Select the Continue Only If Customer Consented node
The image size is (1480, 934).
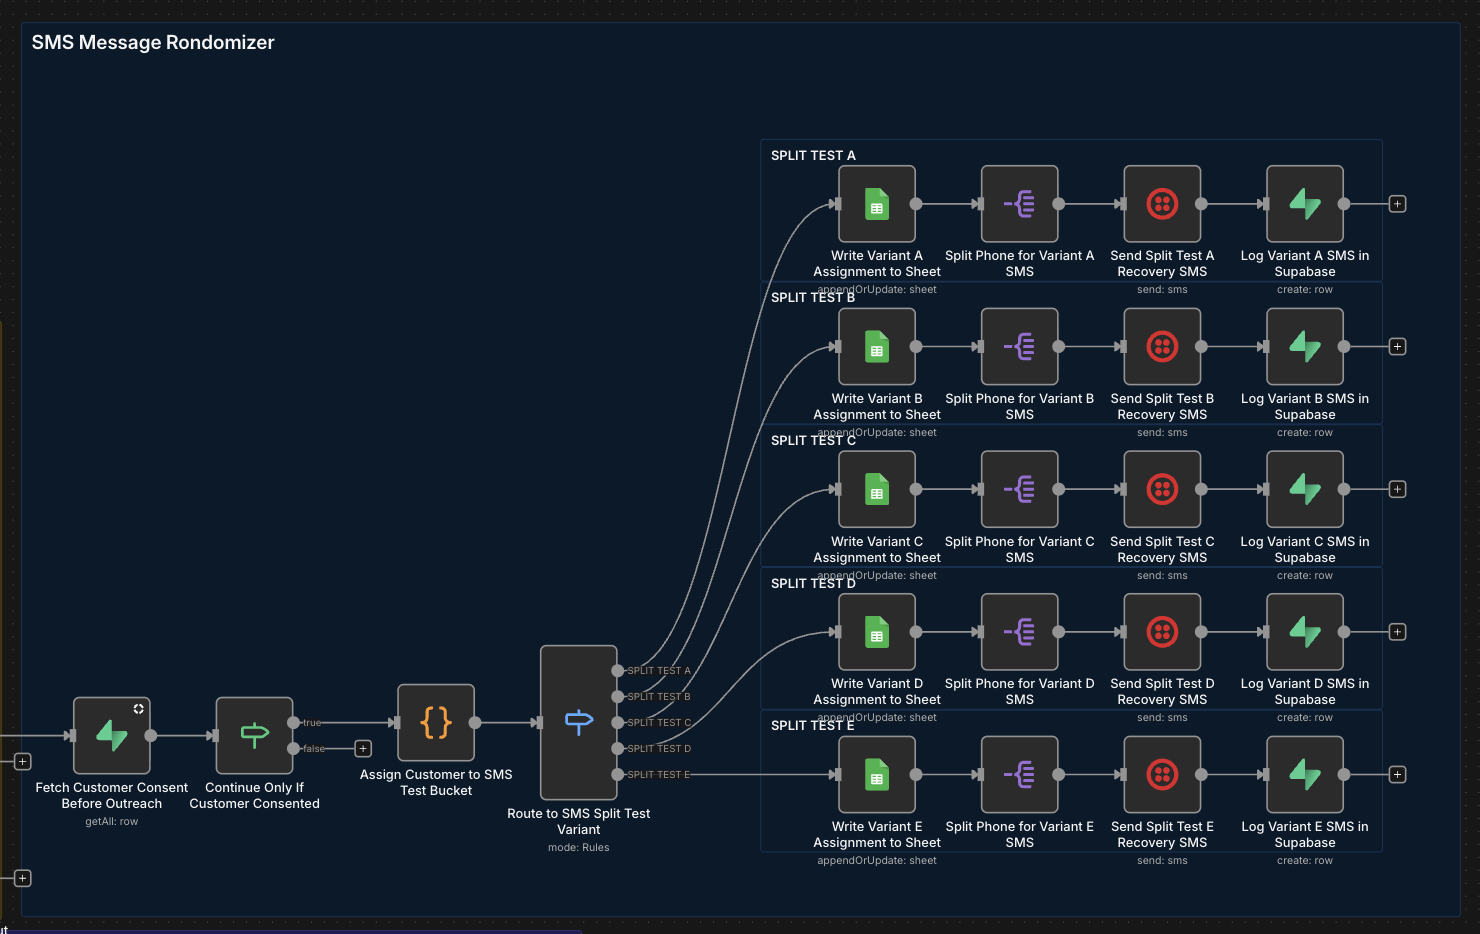255,736
